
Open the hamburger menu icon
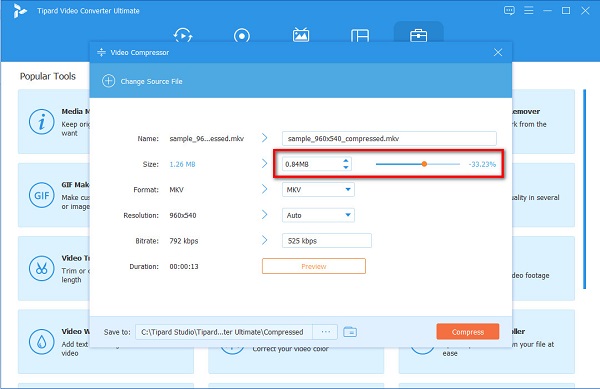528,11
